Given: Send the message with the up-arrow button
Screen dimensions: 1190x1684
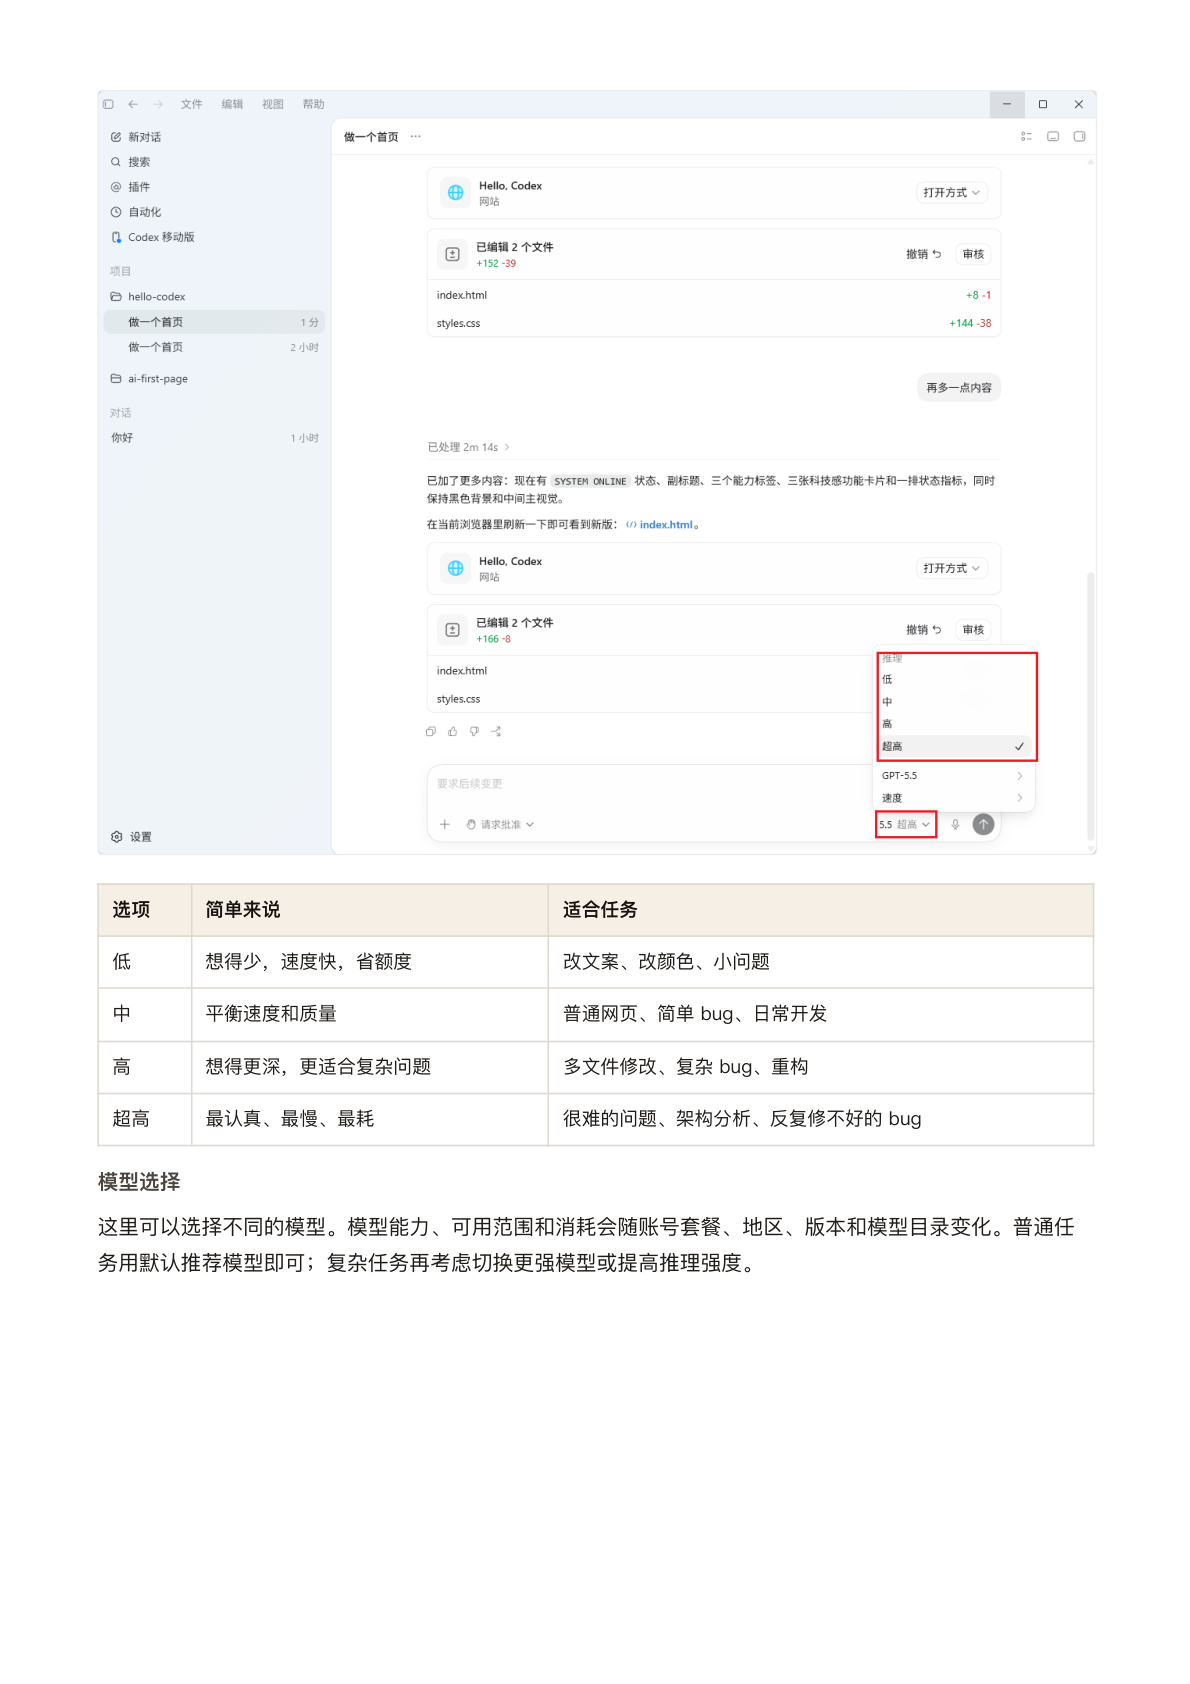Looking at the screenshot, I should tap(984, 824).
